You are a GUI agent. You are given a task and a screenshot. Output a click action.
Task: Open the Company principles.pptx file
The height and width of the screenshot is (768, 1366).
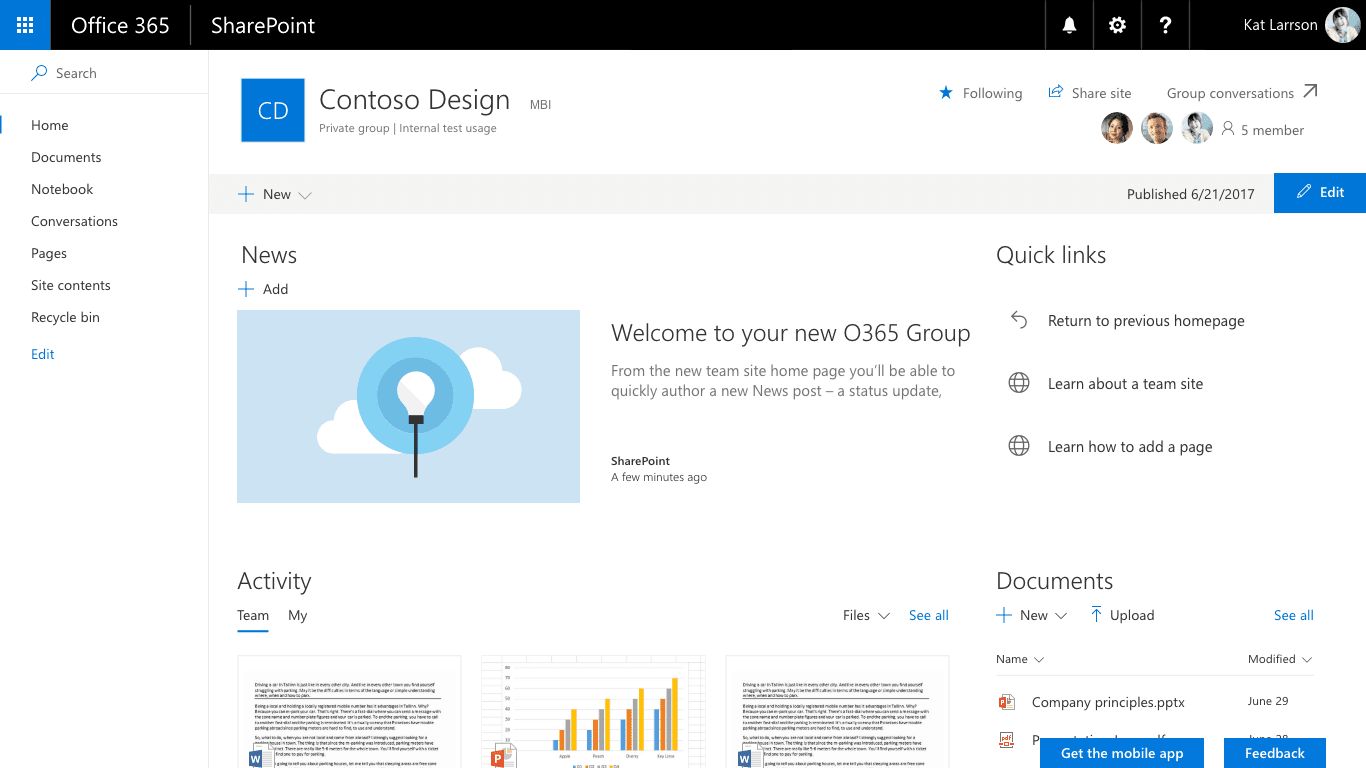[1108, 702]
